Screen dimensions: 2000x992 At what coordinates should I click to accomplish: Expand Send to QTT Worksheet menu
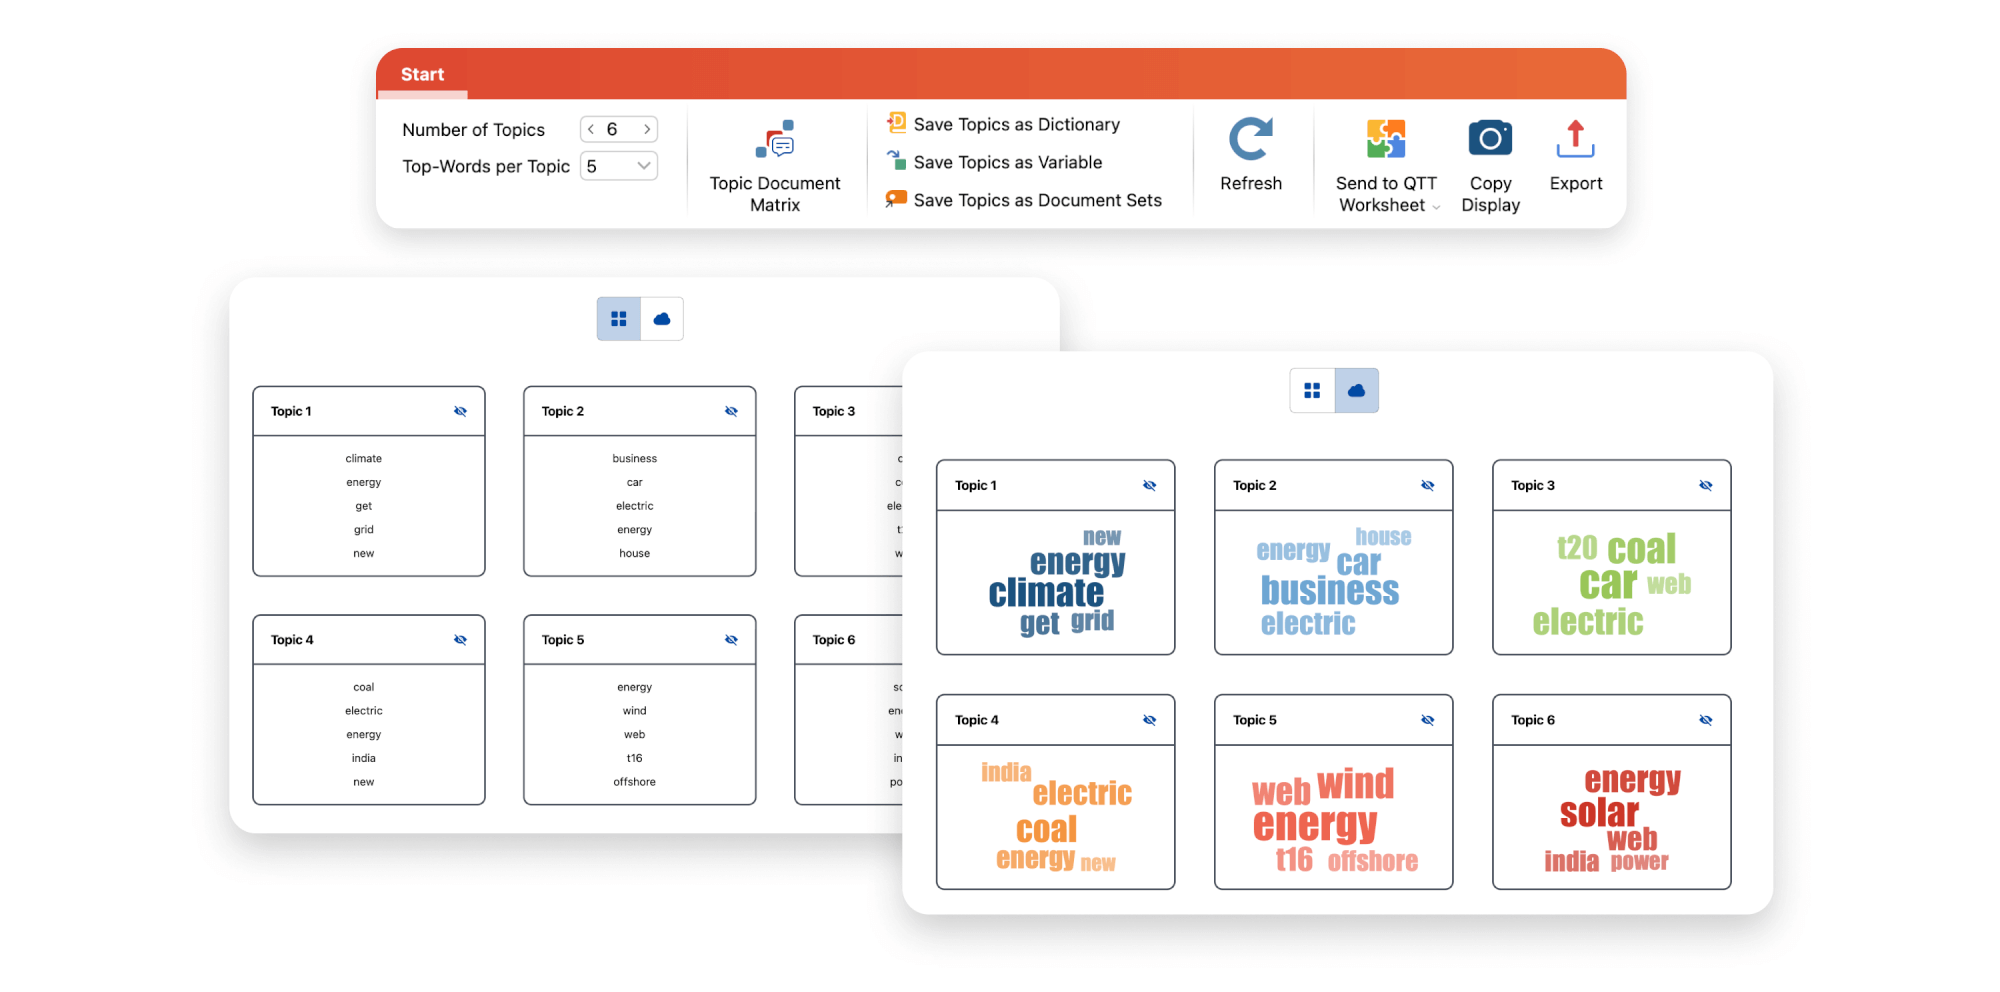pos(1435,207)
